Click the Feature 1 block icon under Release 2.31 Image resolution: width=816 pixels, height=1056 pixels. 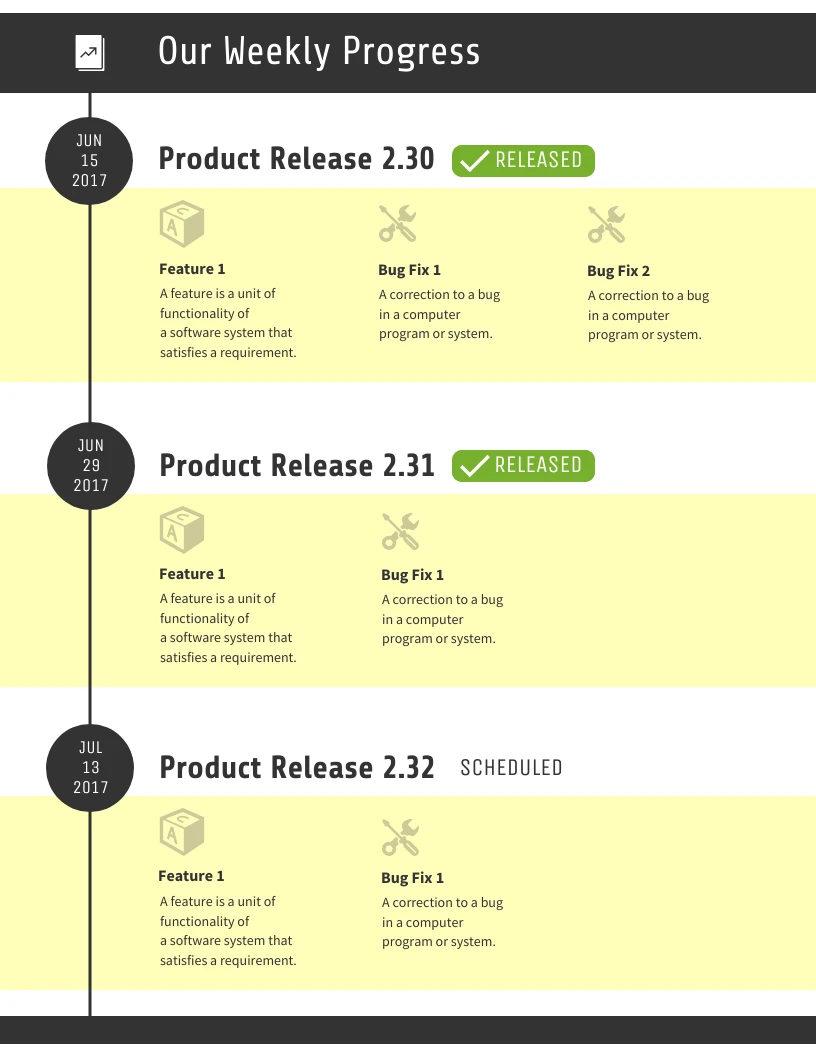(181, 530)
